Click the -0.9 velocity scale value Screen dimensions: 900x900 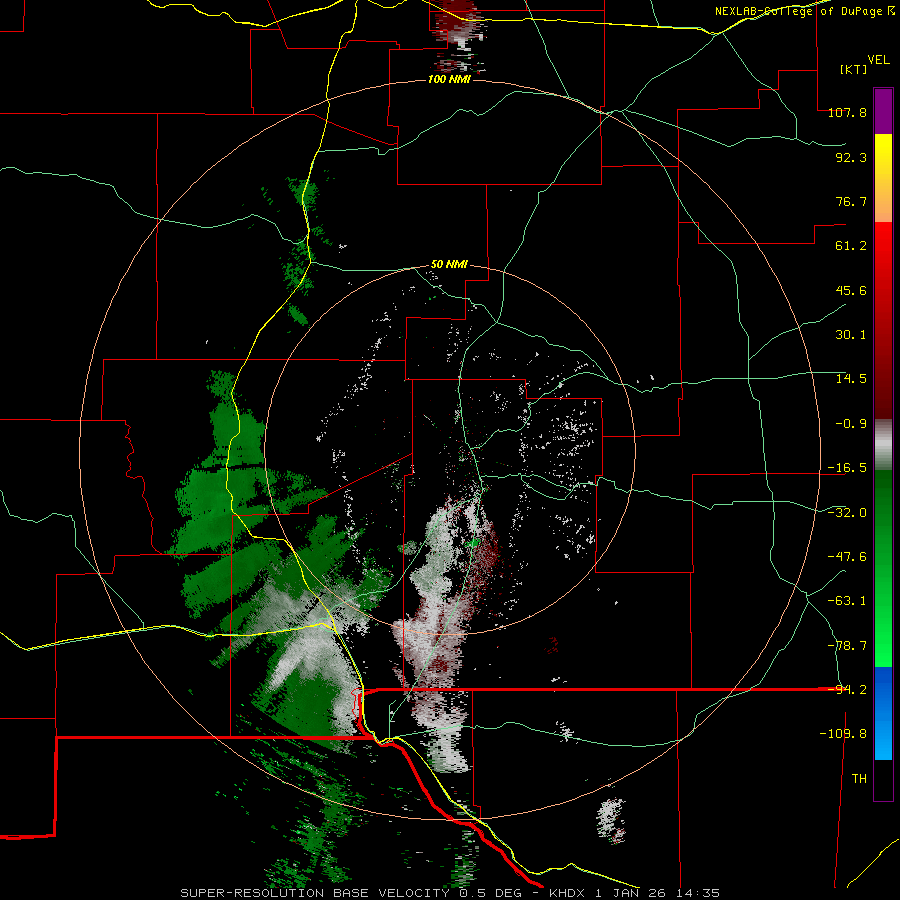pyautogui.click(x=851, y=424)
